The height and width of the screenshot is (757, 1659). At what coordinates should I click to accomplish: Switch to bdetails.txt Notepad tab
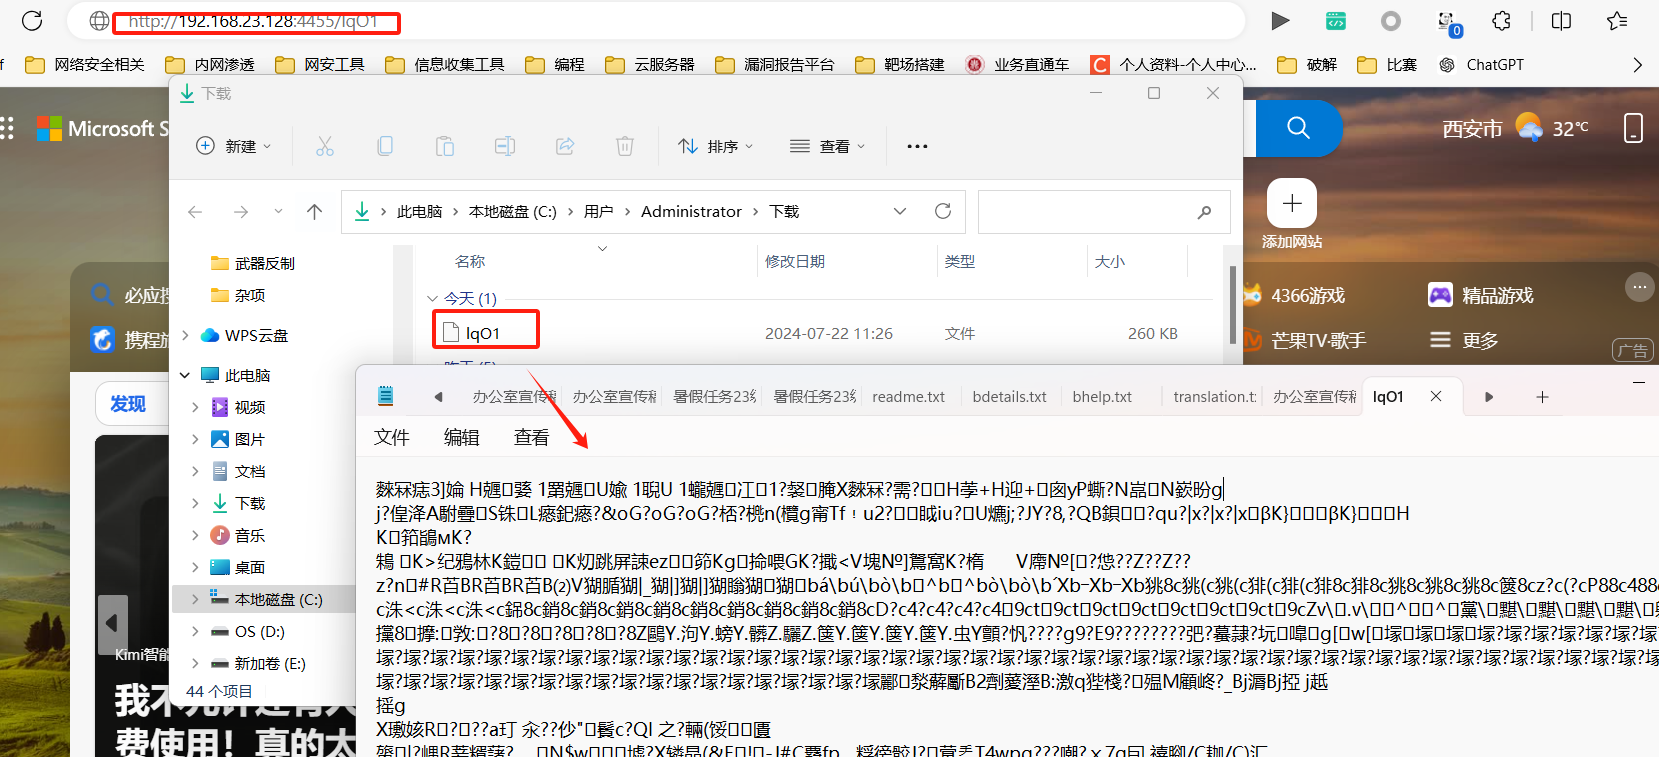tap(1009, 397)
